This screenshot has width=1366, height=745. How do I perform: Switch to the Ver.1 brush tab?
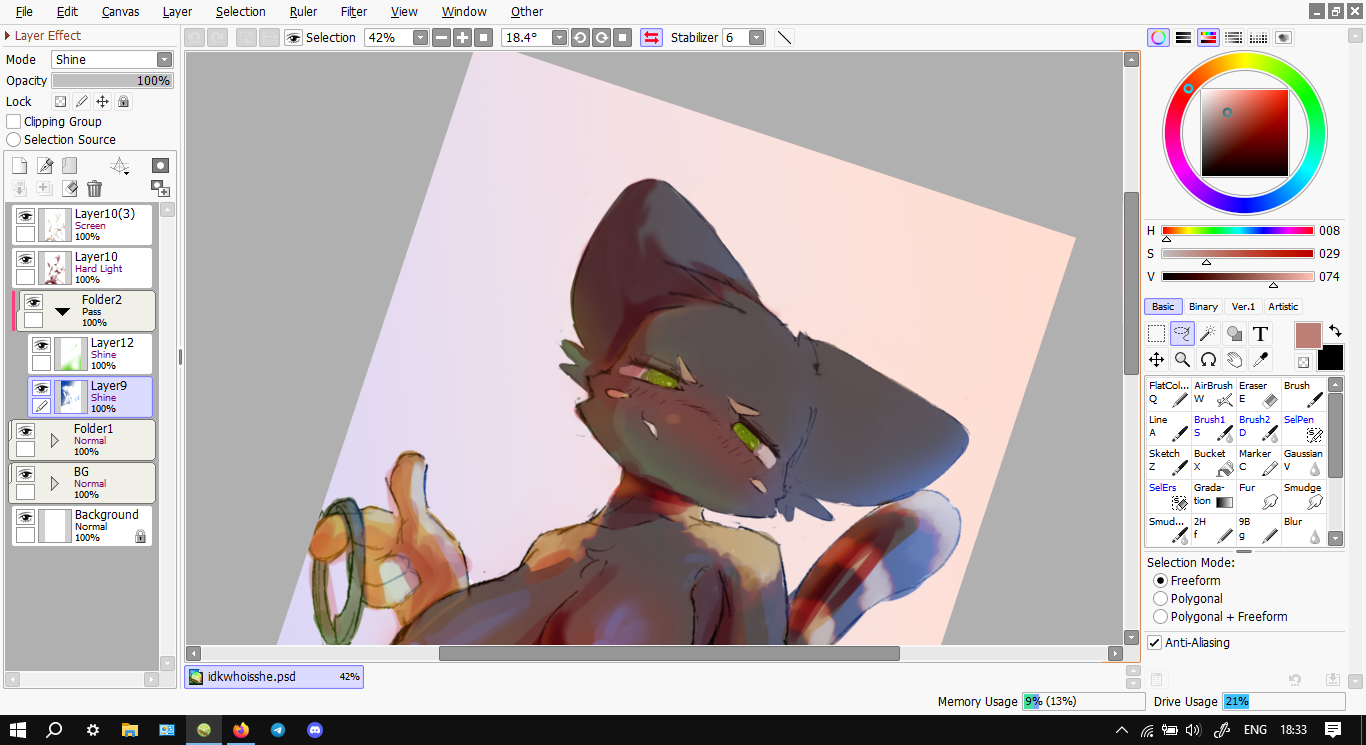click(x=1243, y=306)
